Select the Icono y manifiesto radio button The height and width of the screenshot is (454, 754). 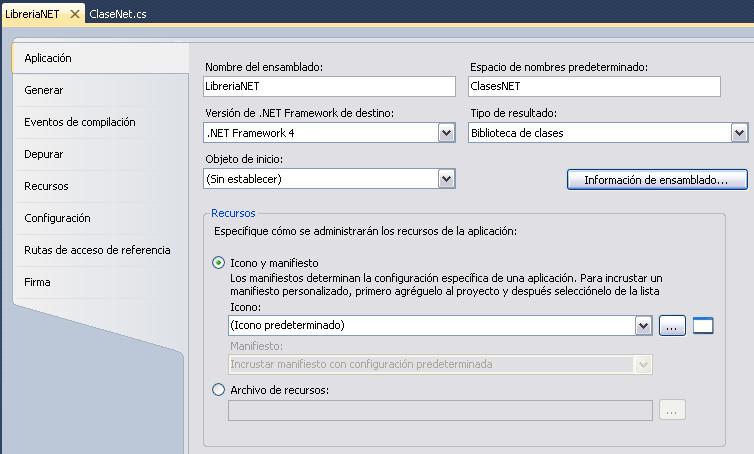pyautogui.click(x=218, y=263)
